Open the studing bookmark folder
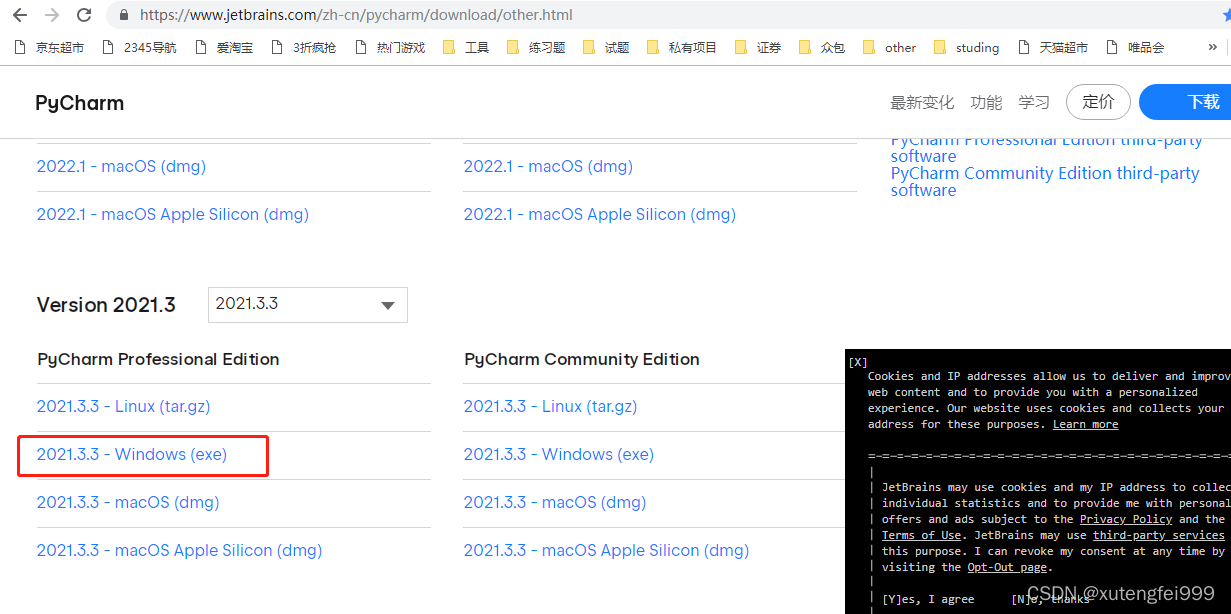 [x=966, y=47]
